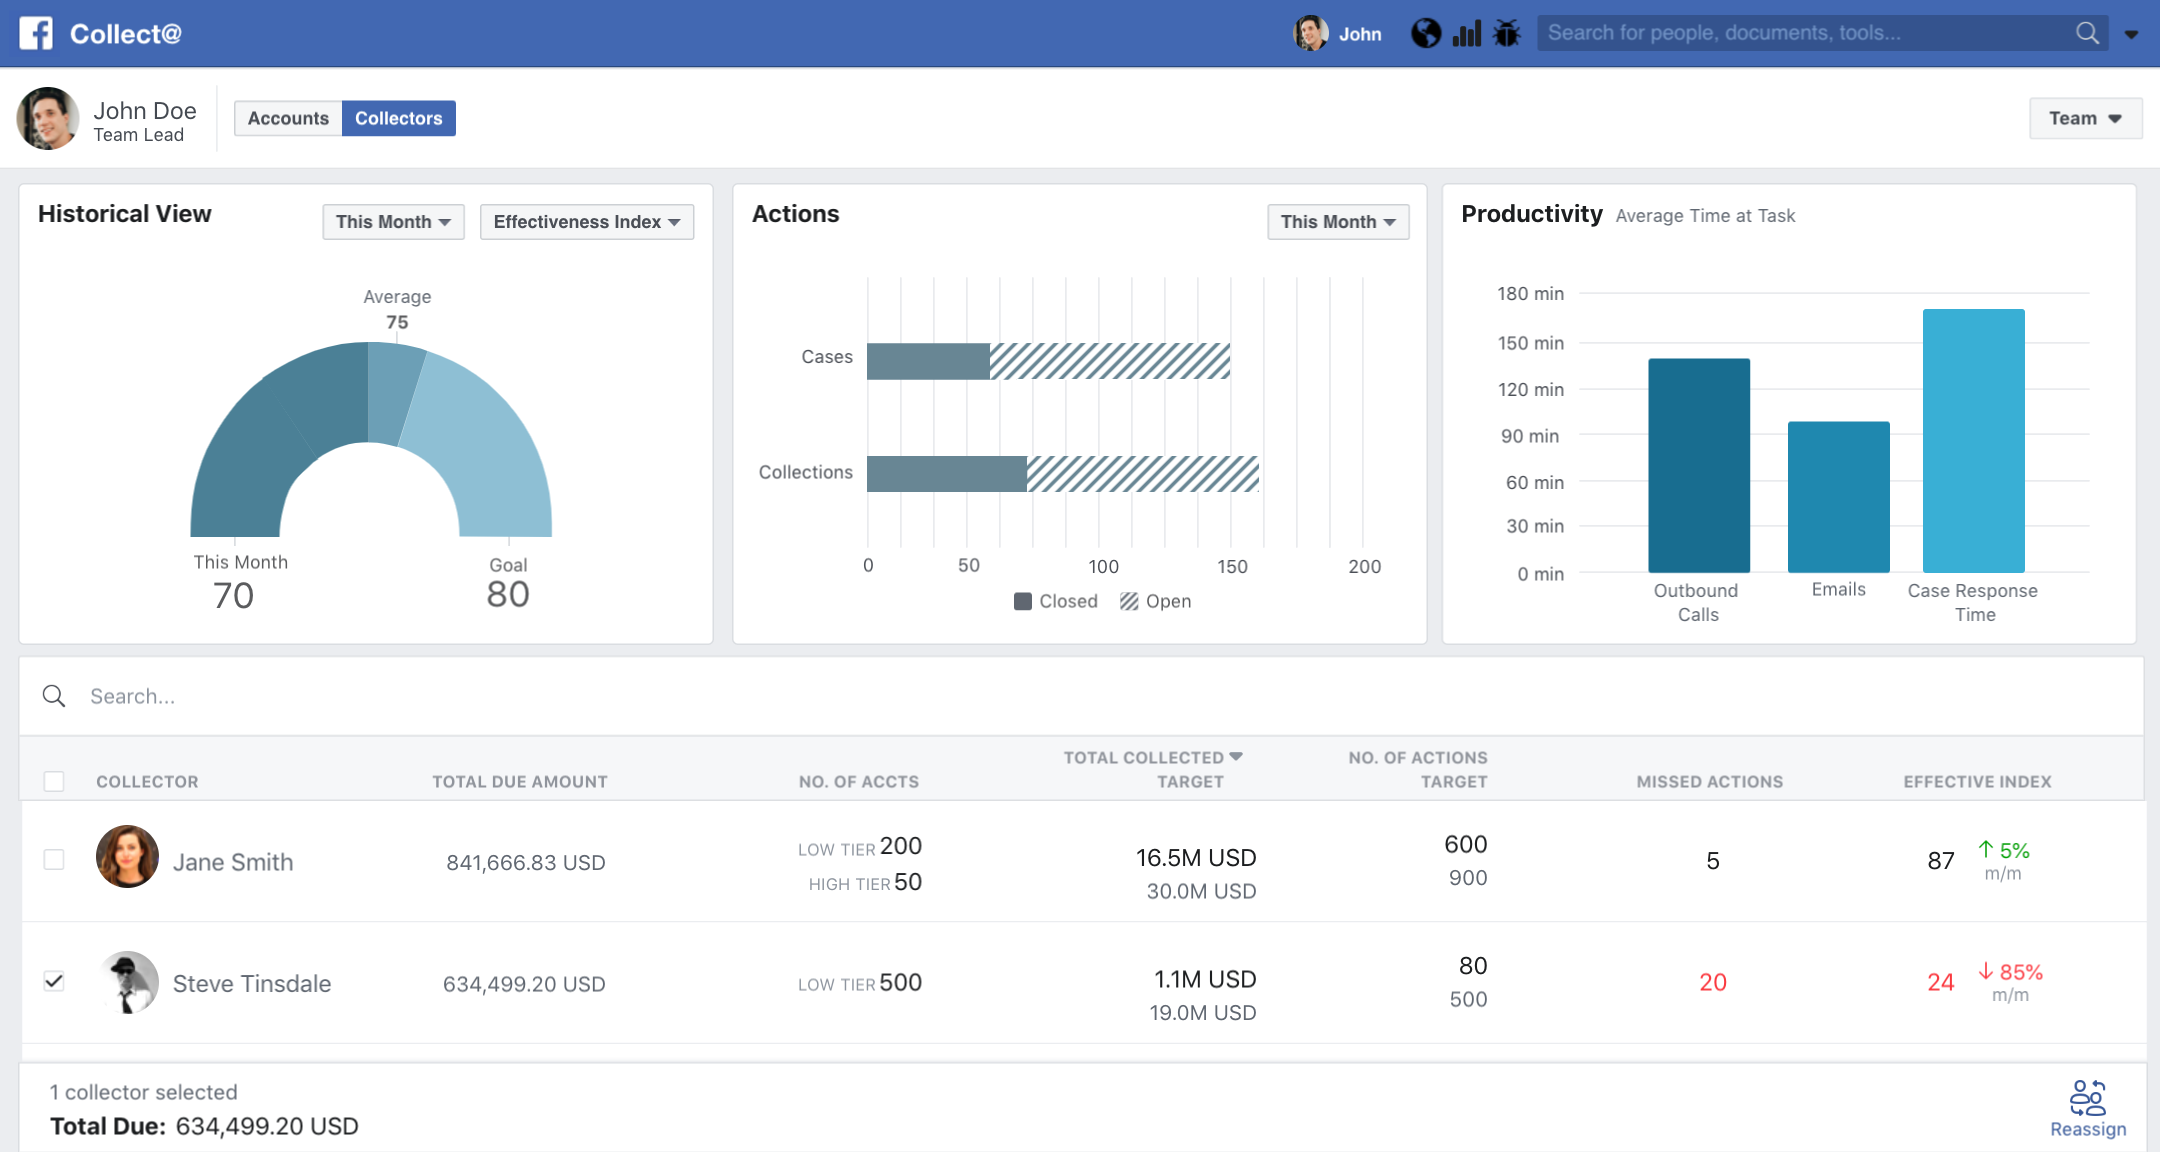The image size is (2160, 1152).
Task: Click the bug report icon
Action: point(1506,33)
